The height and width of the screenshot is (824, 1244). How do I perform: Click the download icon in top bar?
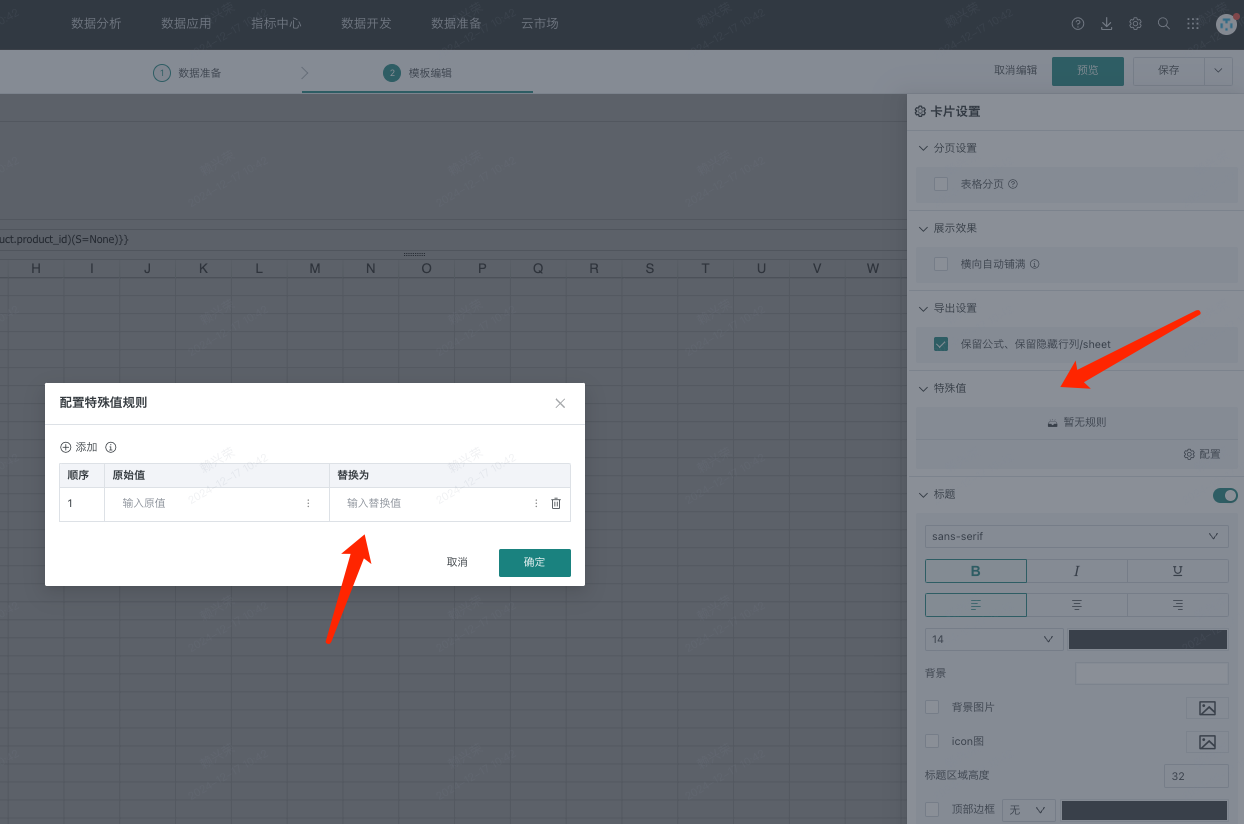tap(1106, 23)
